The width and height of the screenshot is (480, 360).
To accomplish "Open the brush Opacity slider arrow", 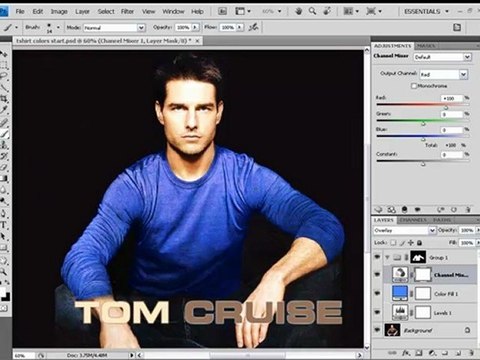I will [195, 27].
